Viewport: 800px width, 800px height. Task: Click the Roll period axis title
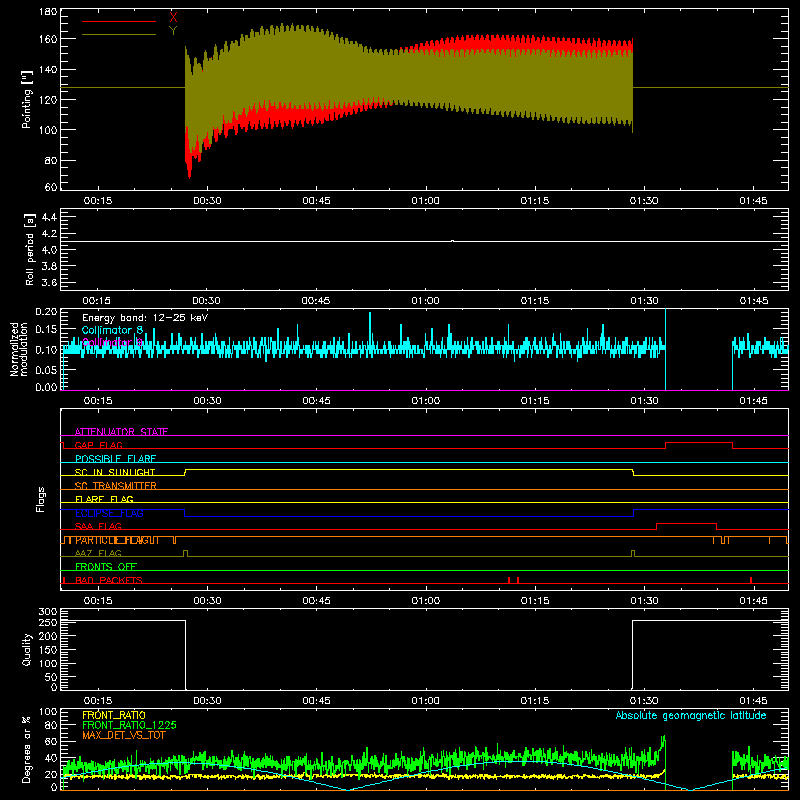coord(29,249)
